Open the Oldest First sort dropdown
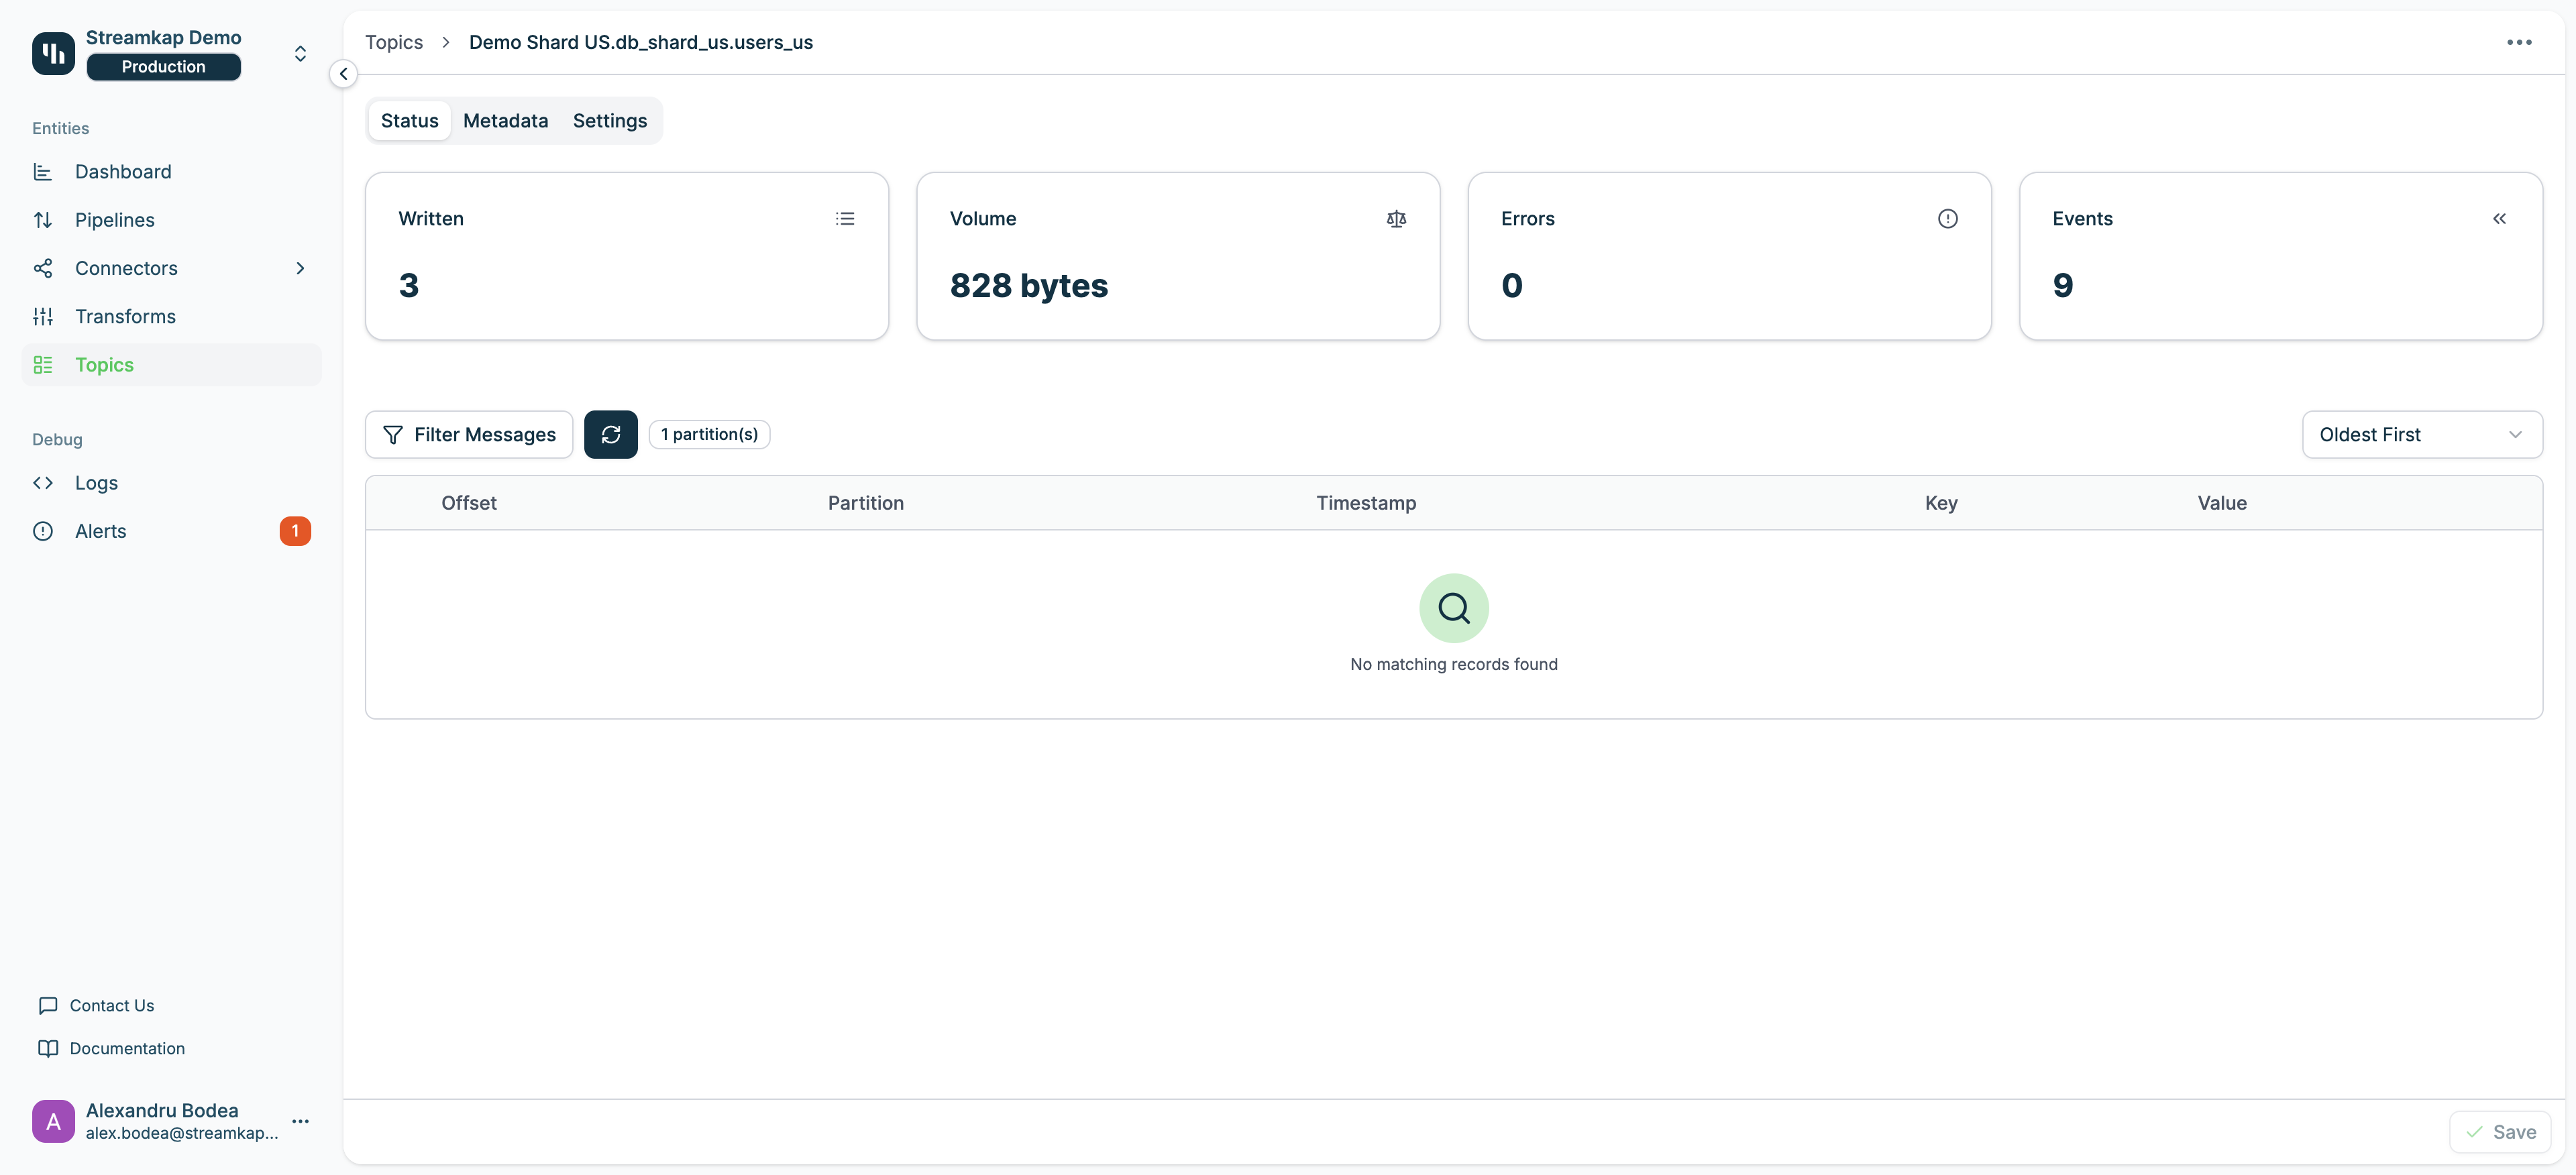This screenshot has height=1175, width=2576. coord(2421,434)
